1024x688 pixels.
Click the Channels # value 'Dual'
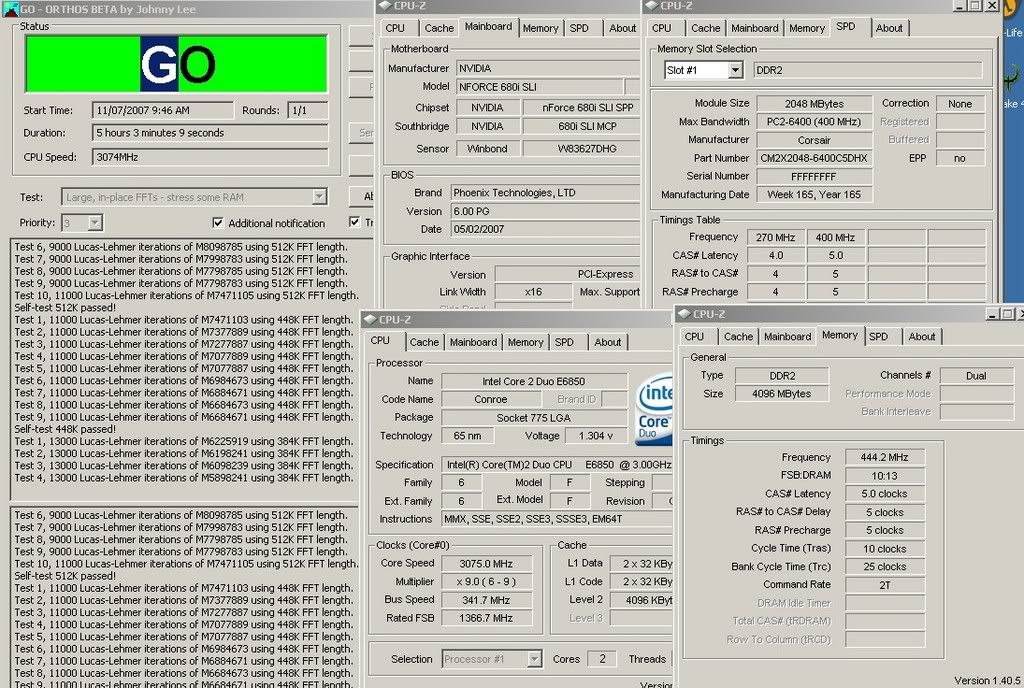(976, 375)
